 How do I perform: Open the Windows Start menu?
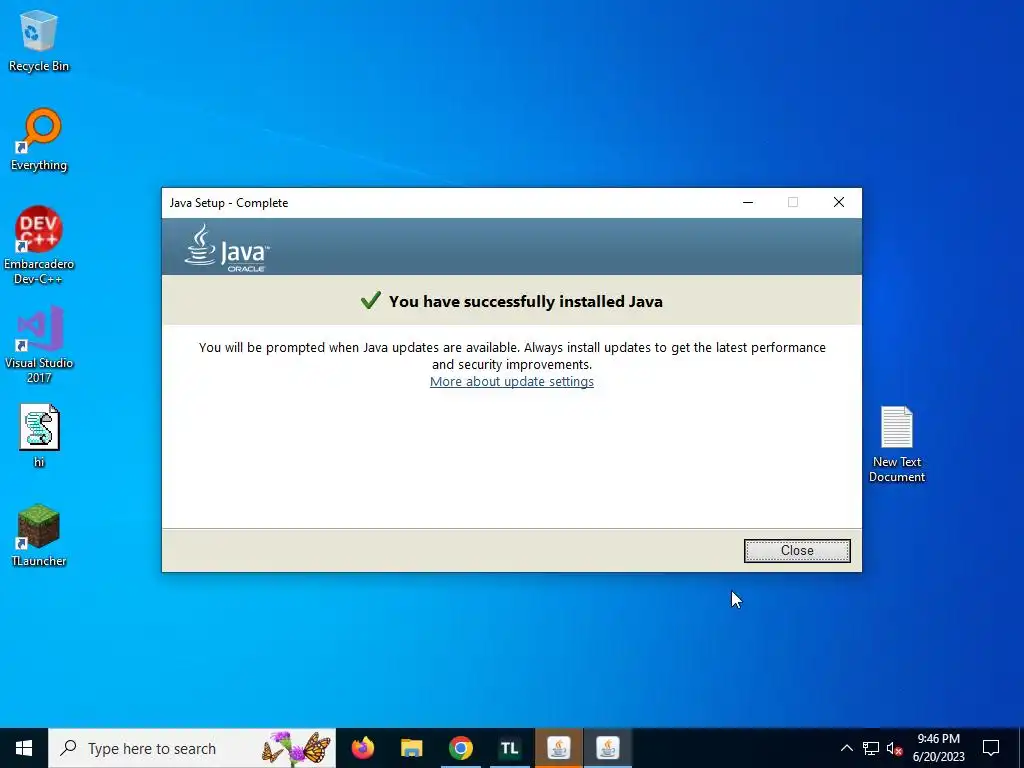click(x=24, y=748)
